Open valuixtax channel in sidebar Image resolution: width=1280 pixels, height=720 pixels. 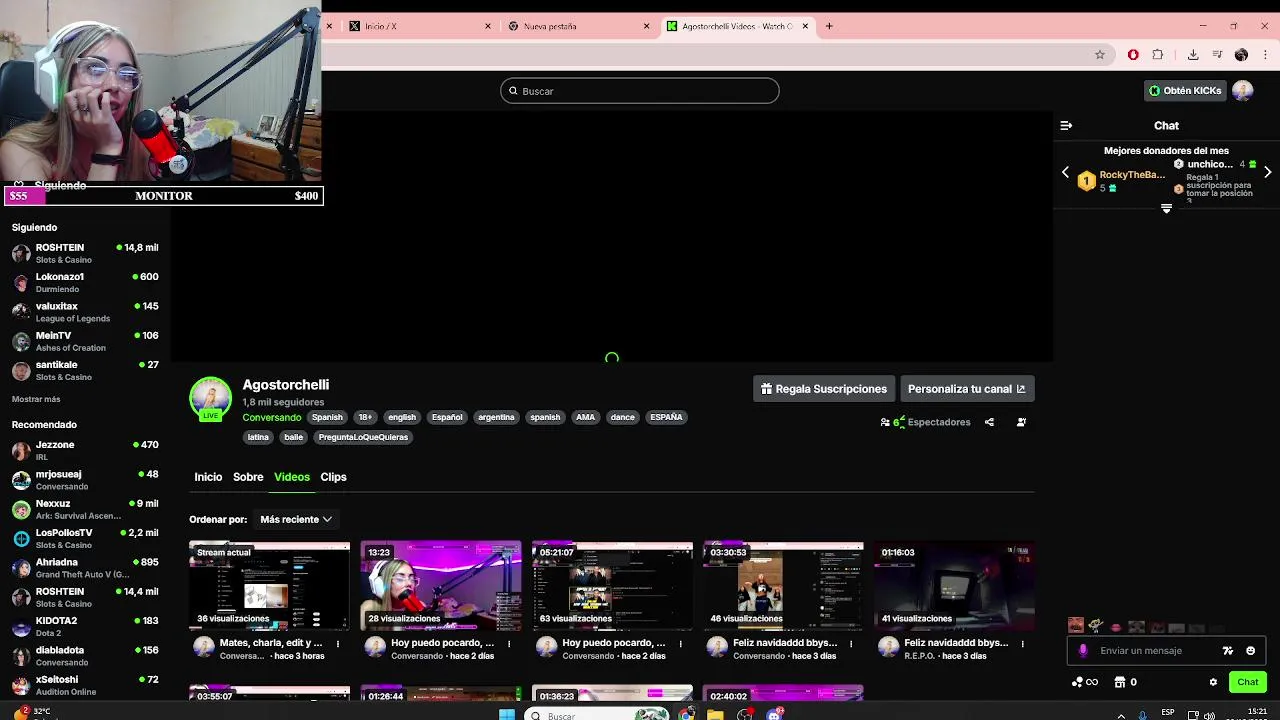[85, 312]
